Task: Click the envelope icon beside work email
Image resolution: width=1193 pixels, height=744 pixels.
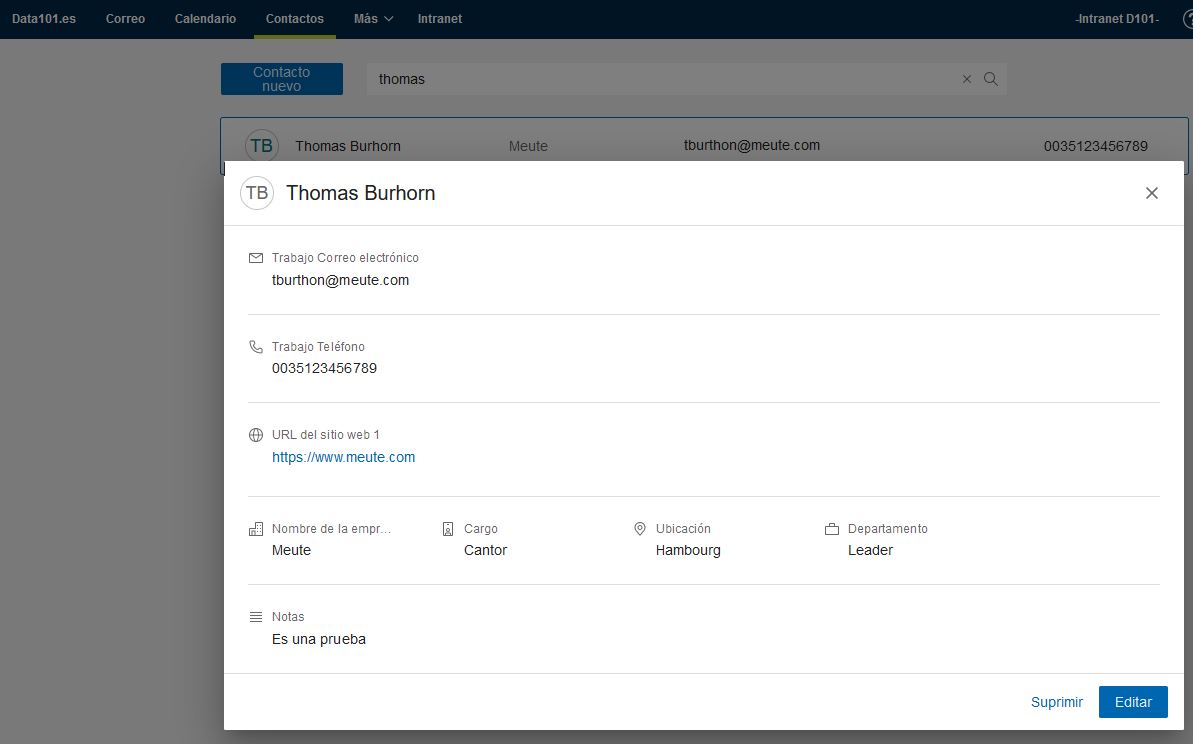Action: (255, 258)
